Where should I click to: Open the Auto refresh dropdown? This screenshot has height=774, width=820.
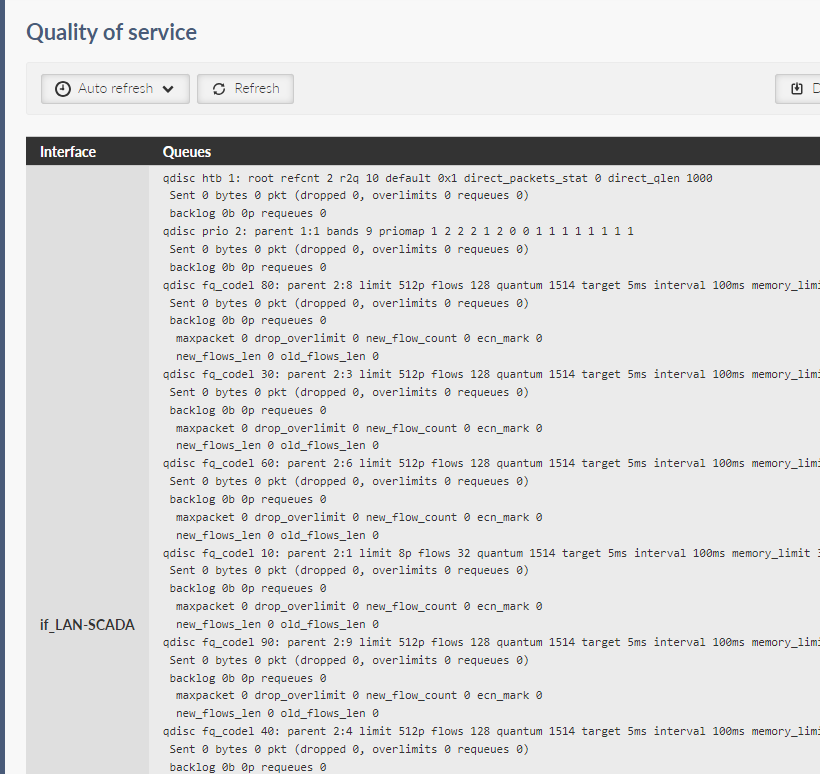tap(115, 89)
